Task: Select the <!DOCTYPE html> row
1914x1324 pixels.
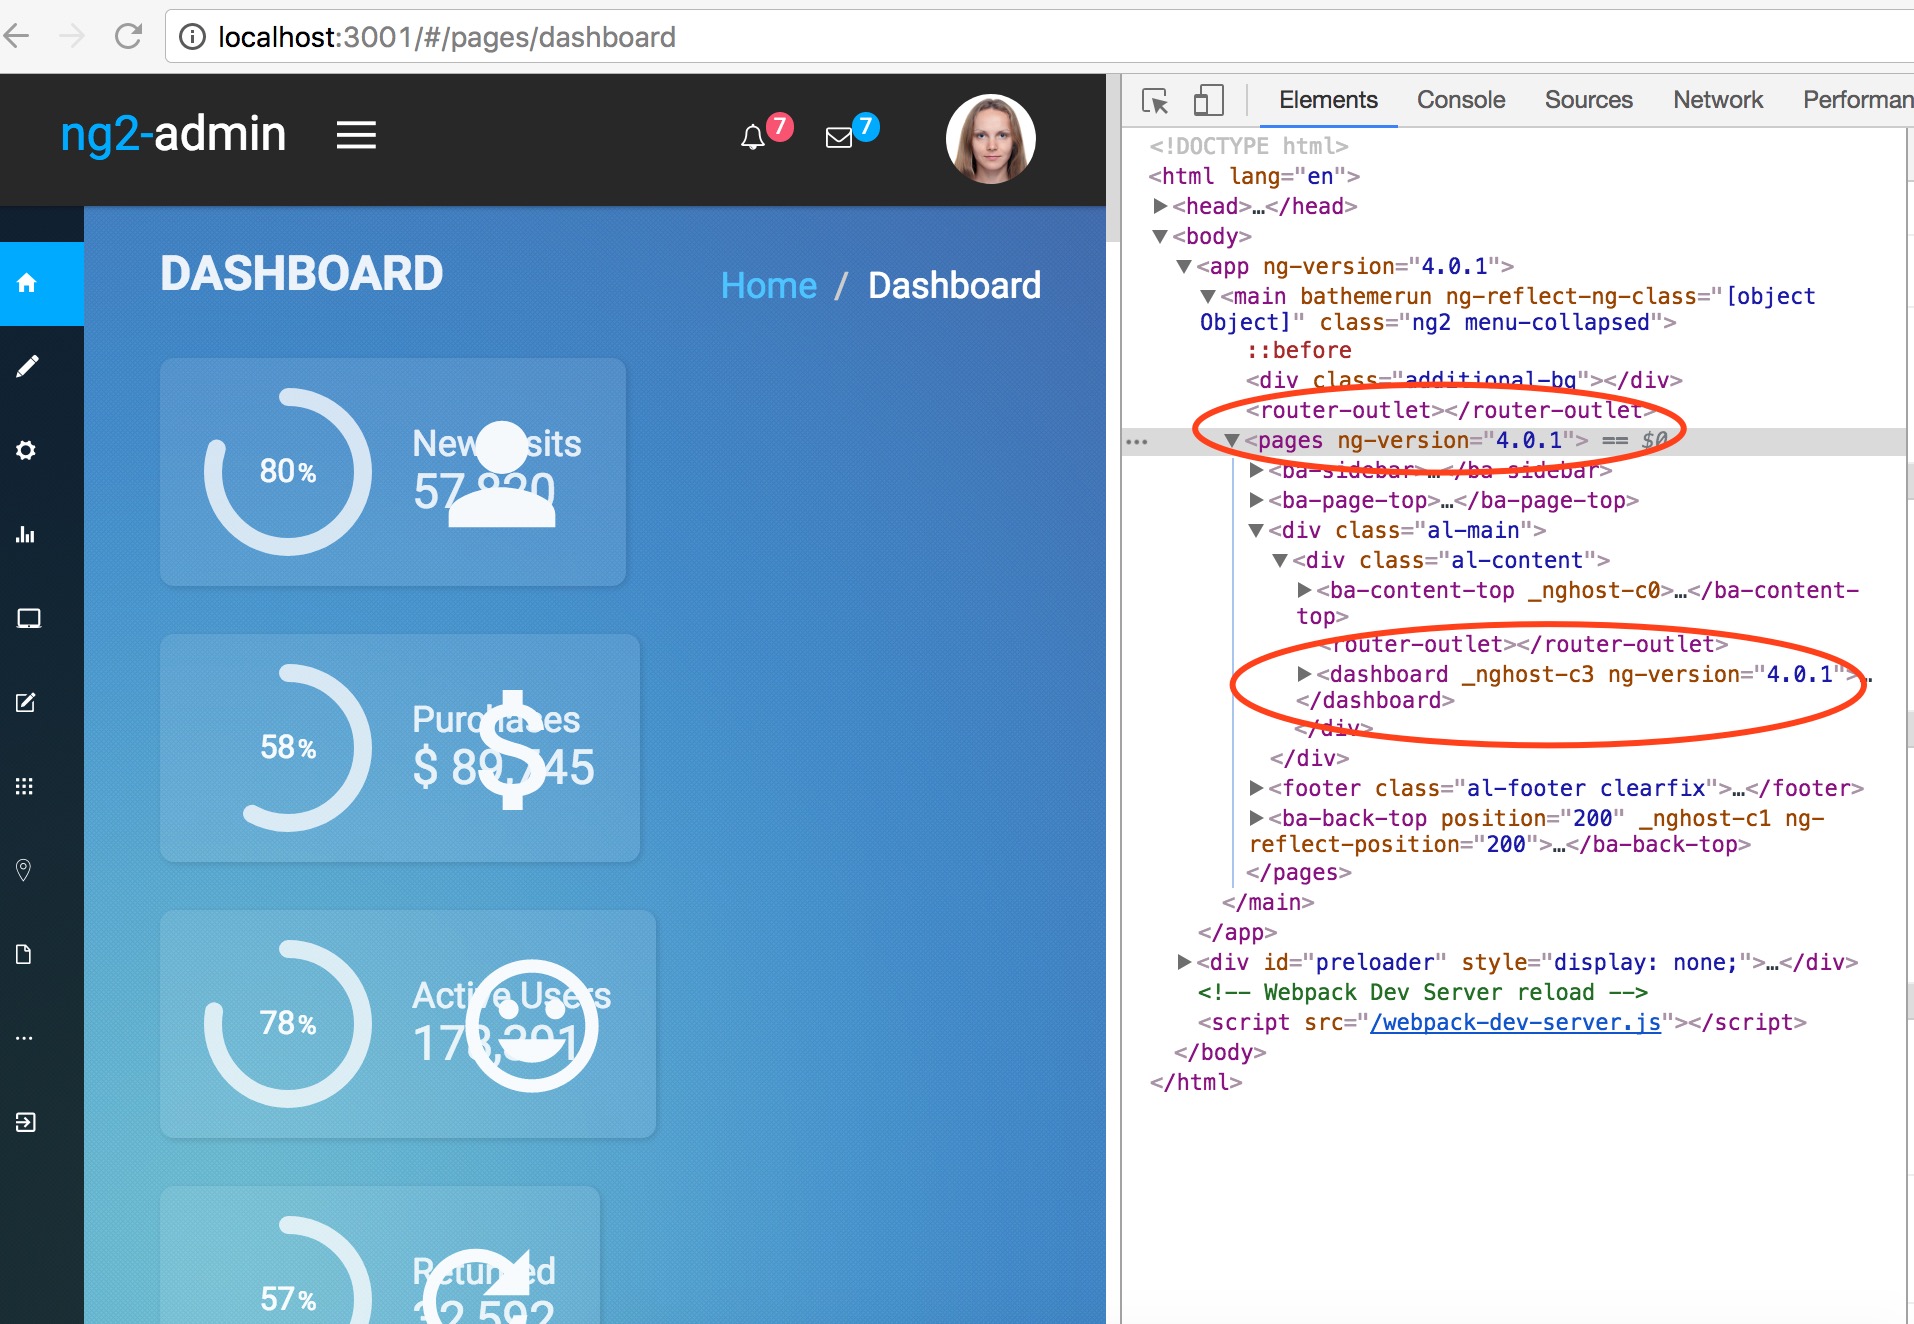Action: (1248, 146)
